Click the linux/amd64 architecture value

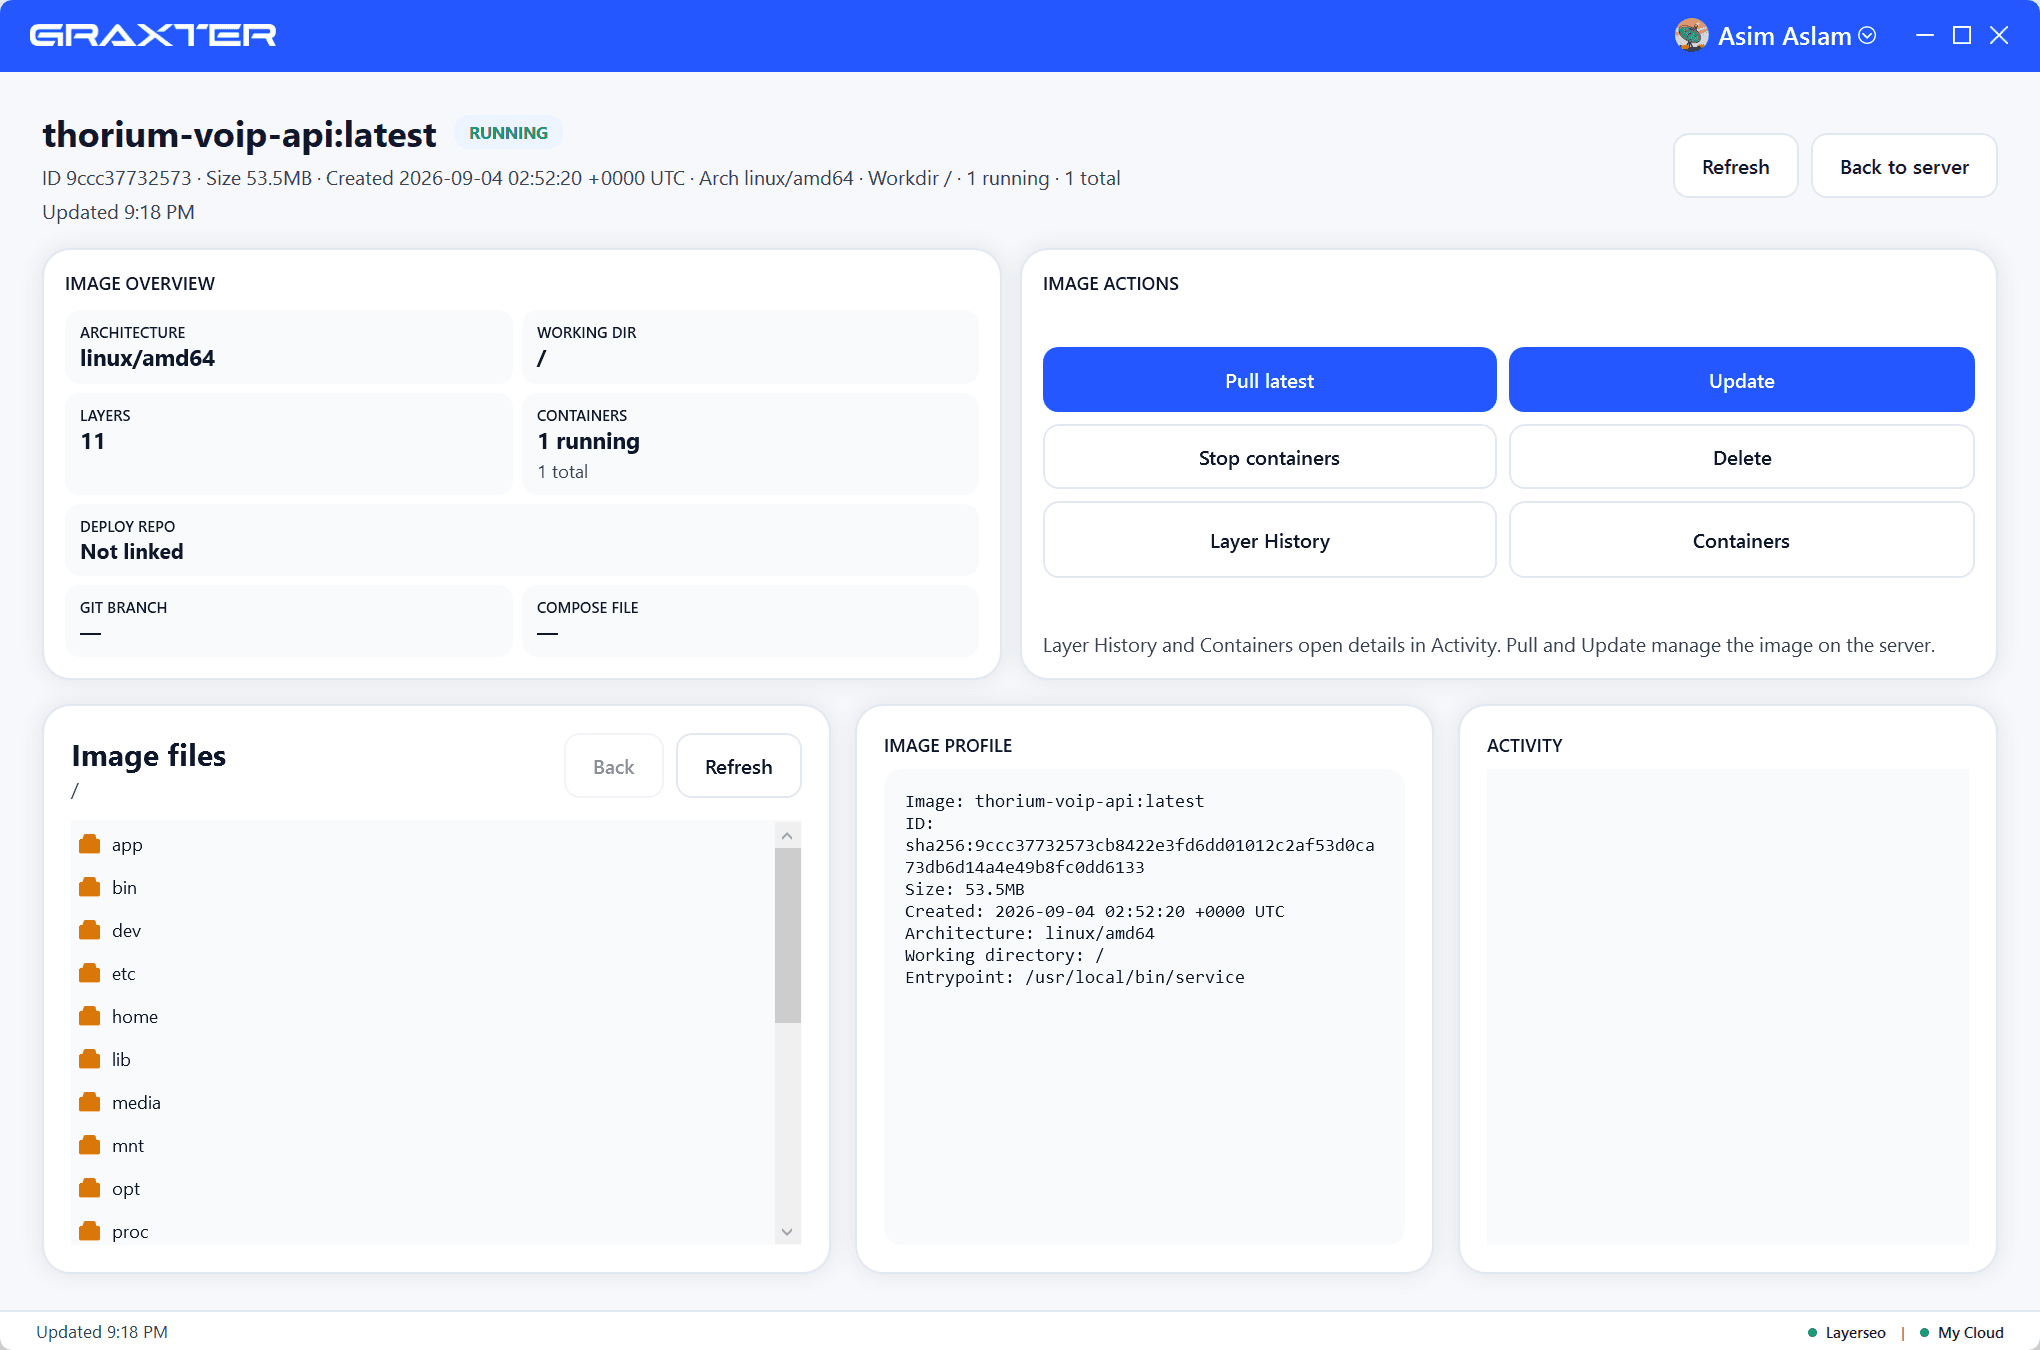coord(147,358)
